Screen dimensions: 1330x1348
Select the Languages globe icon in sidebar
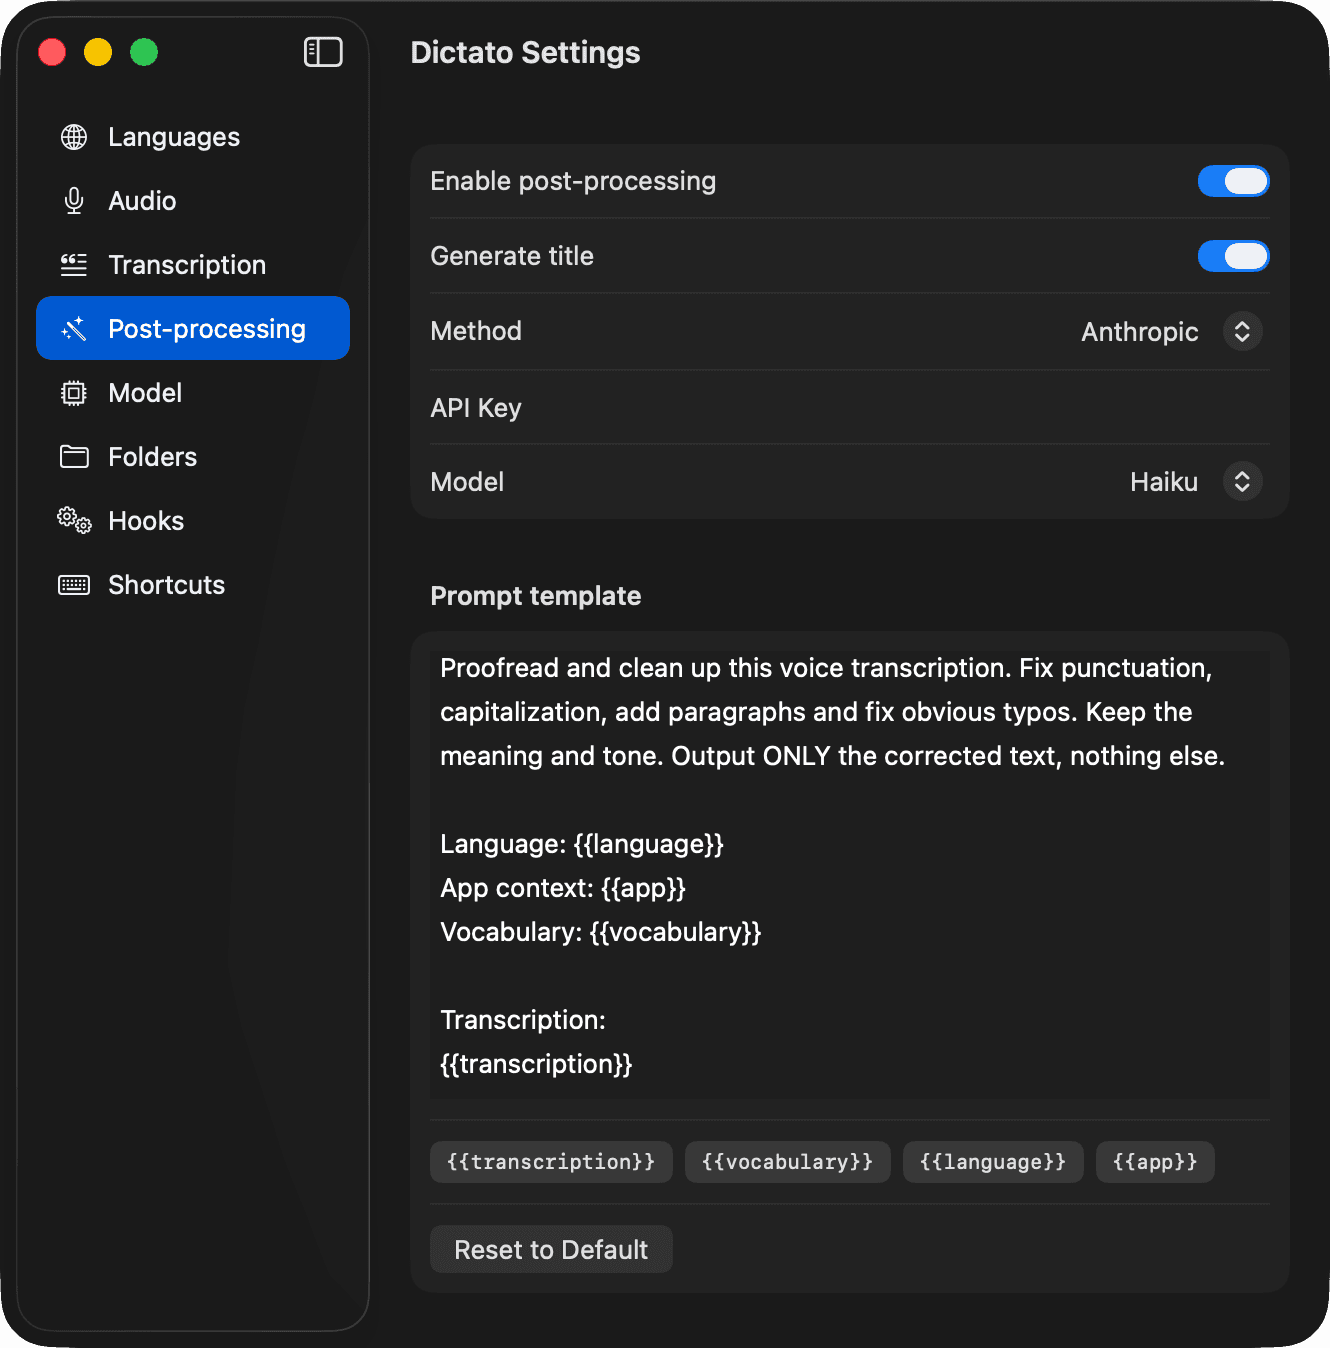73,136
